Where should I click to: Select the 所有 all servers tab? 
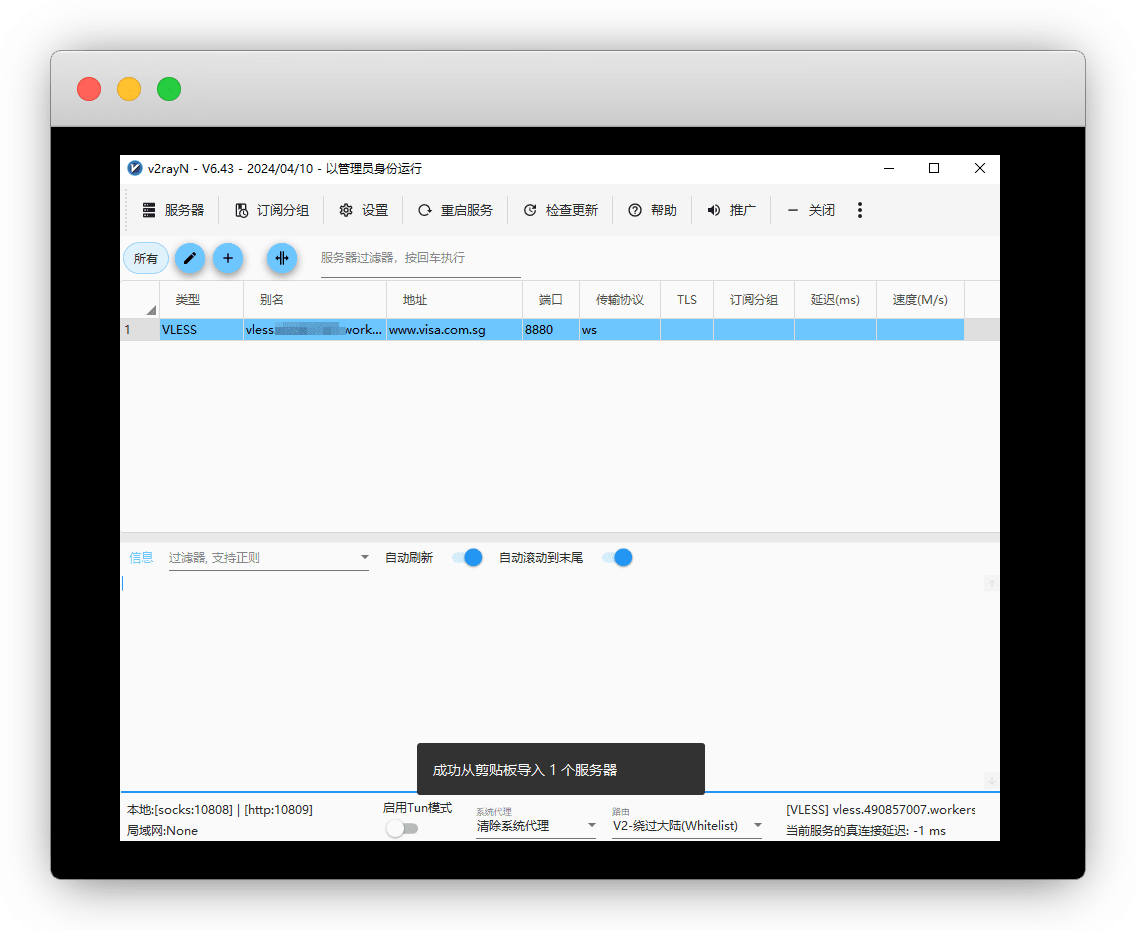click(146, 258)
